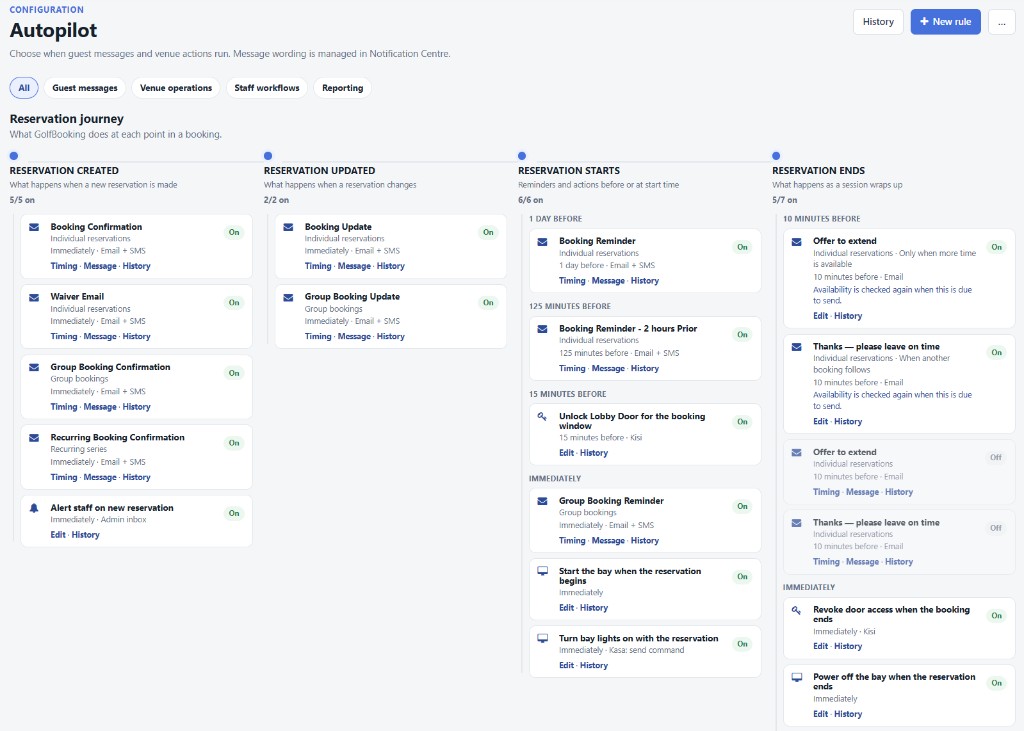Toggle On badge of Revoke door access rule

coord(996,615)
